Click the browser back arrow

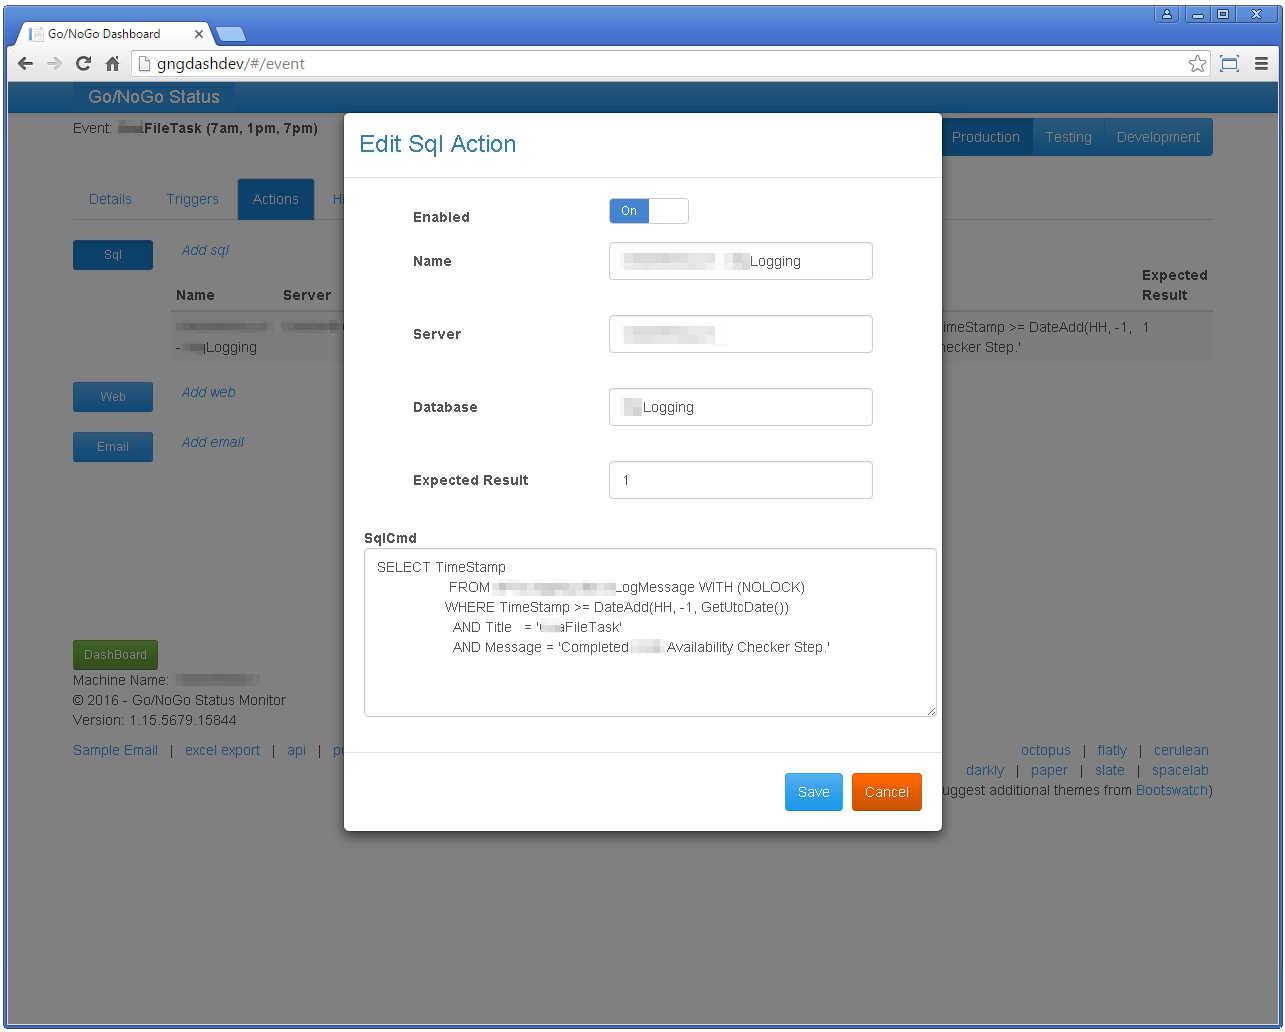coord(26,64)
